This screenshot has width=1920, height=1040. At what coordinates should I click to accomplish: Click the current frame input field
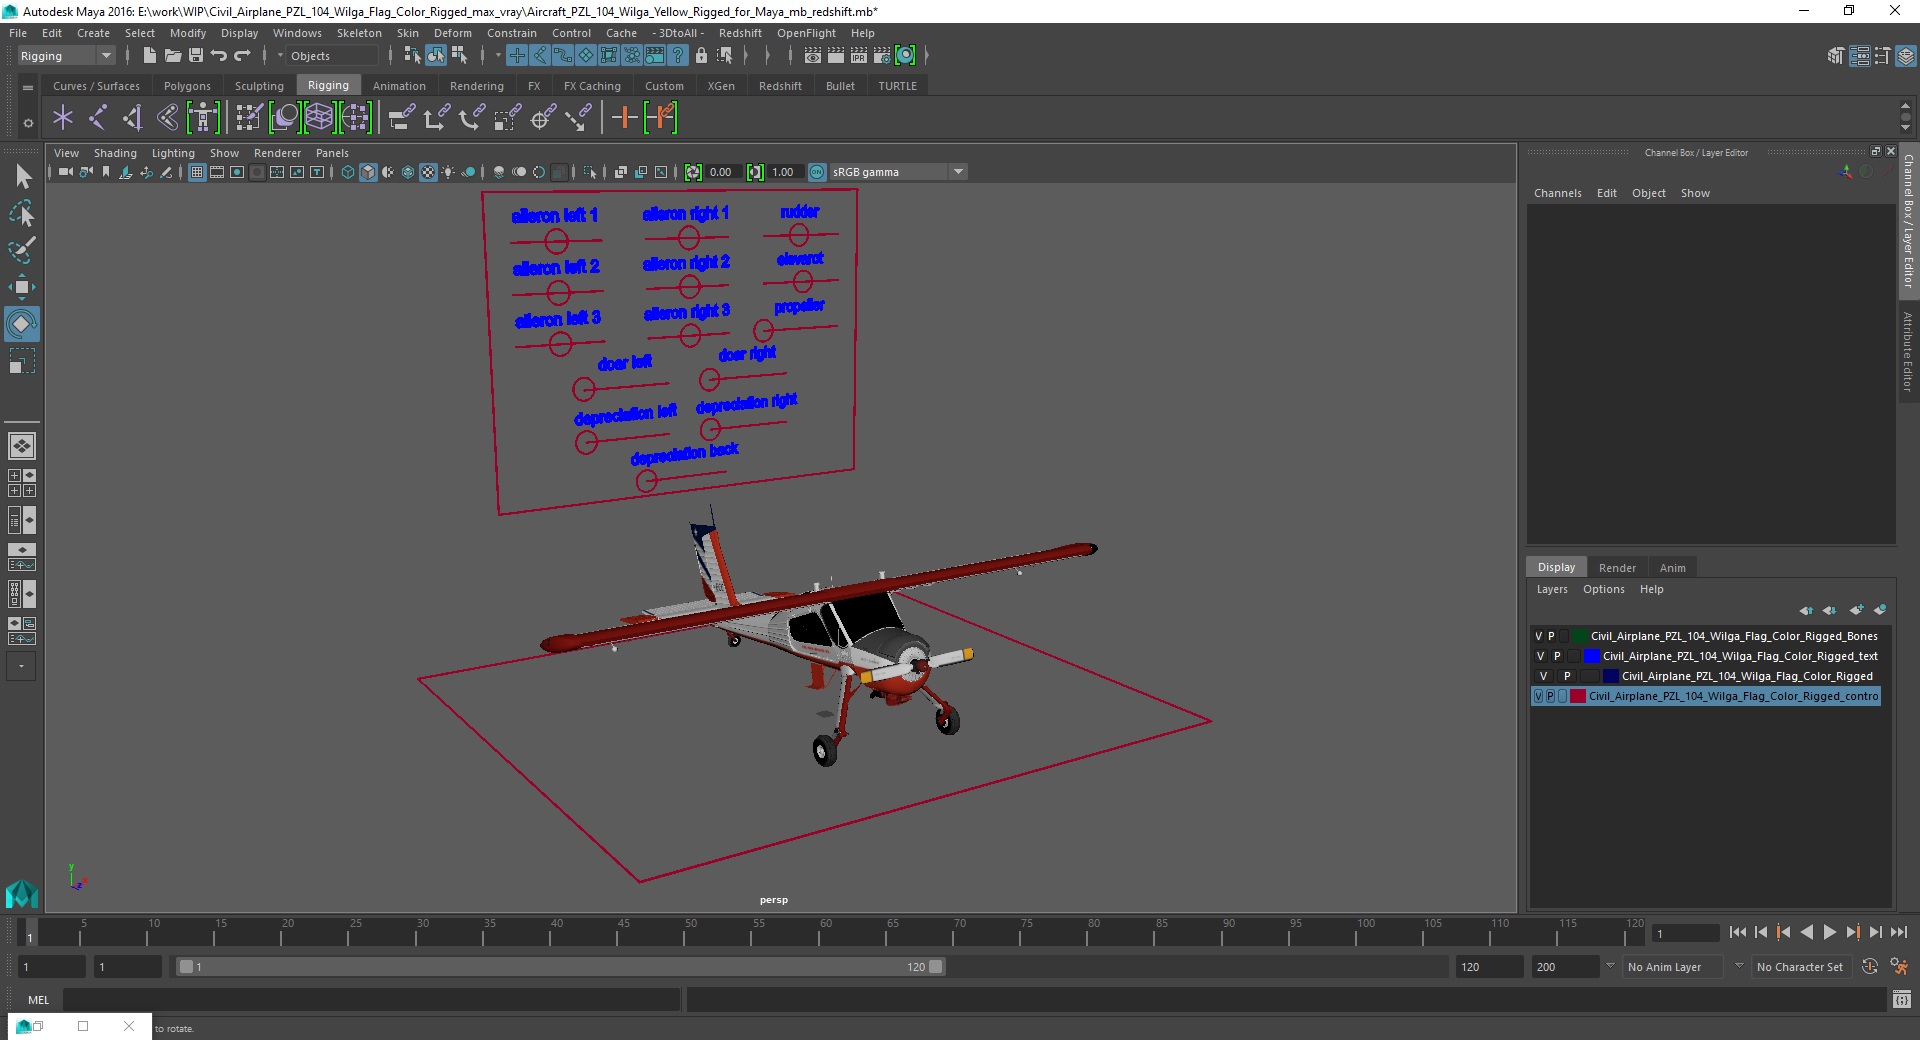click(x=1685, y=934)
